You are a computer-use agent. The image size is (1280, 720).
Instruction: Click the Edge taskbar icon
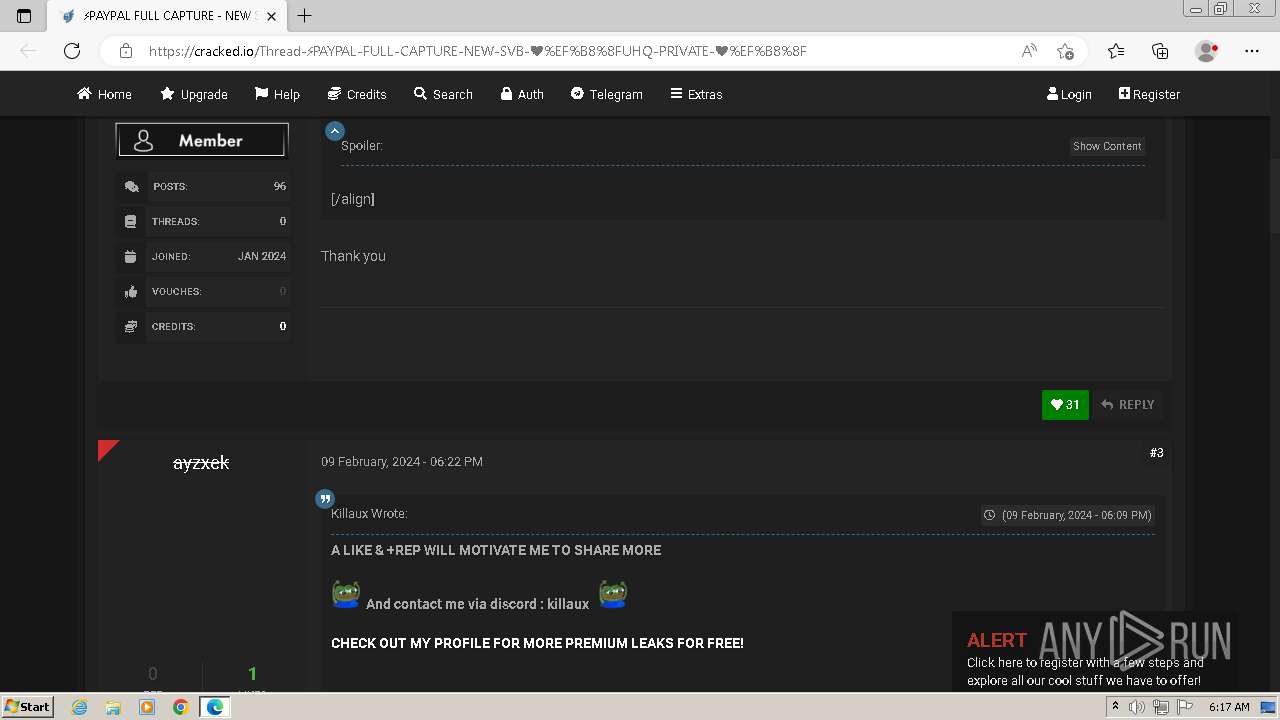(x=214, y=707)
